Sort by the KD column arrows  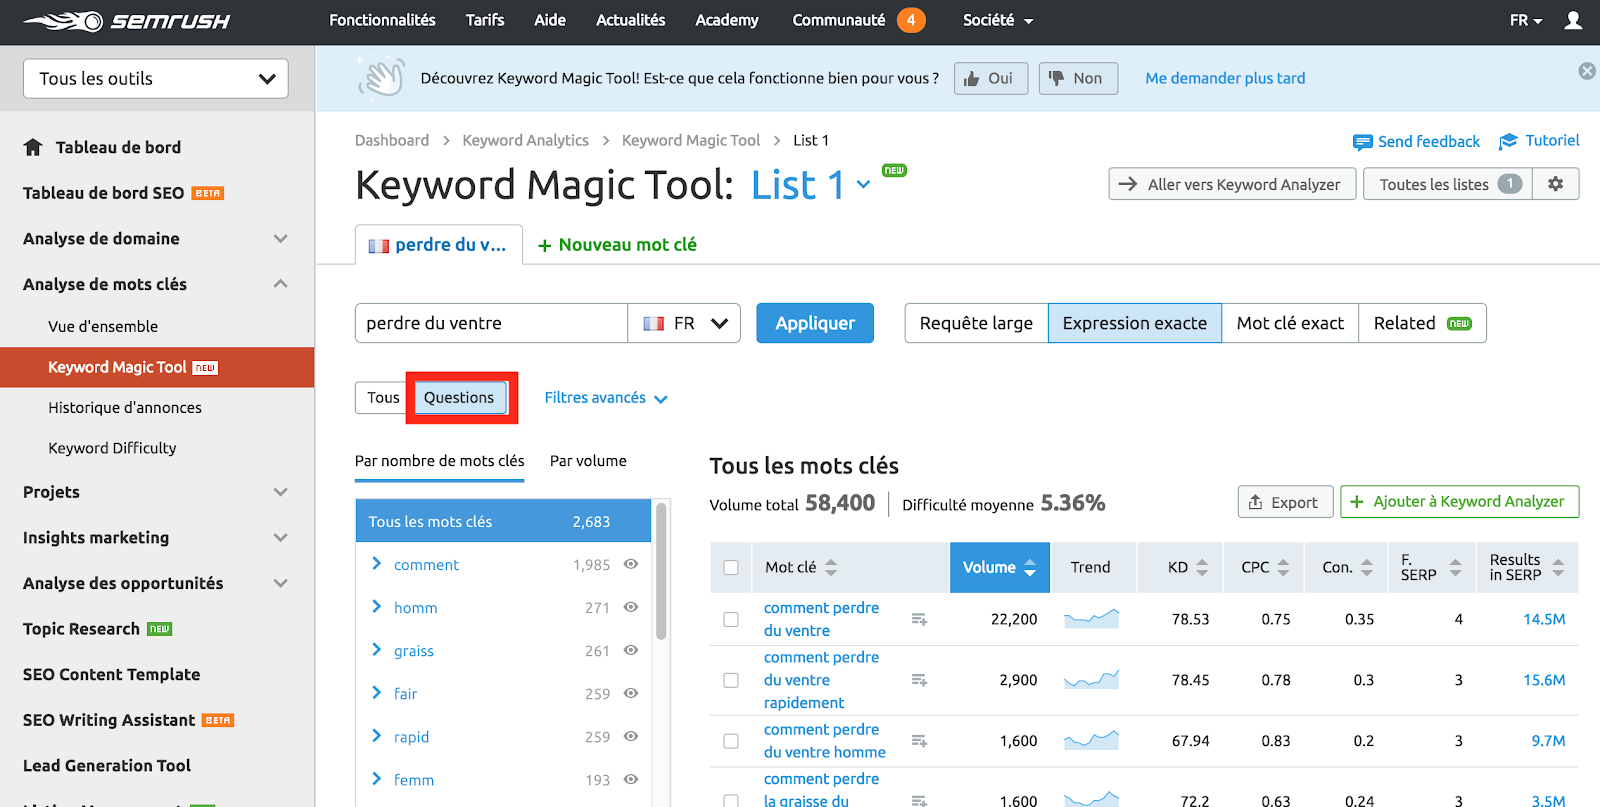(x=1202, y=567)
